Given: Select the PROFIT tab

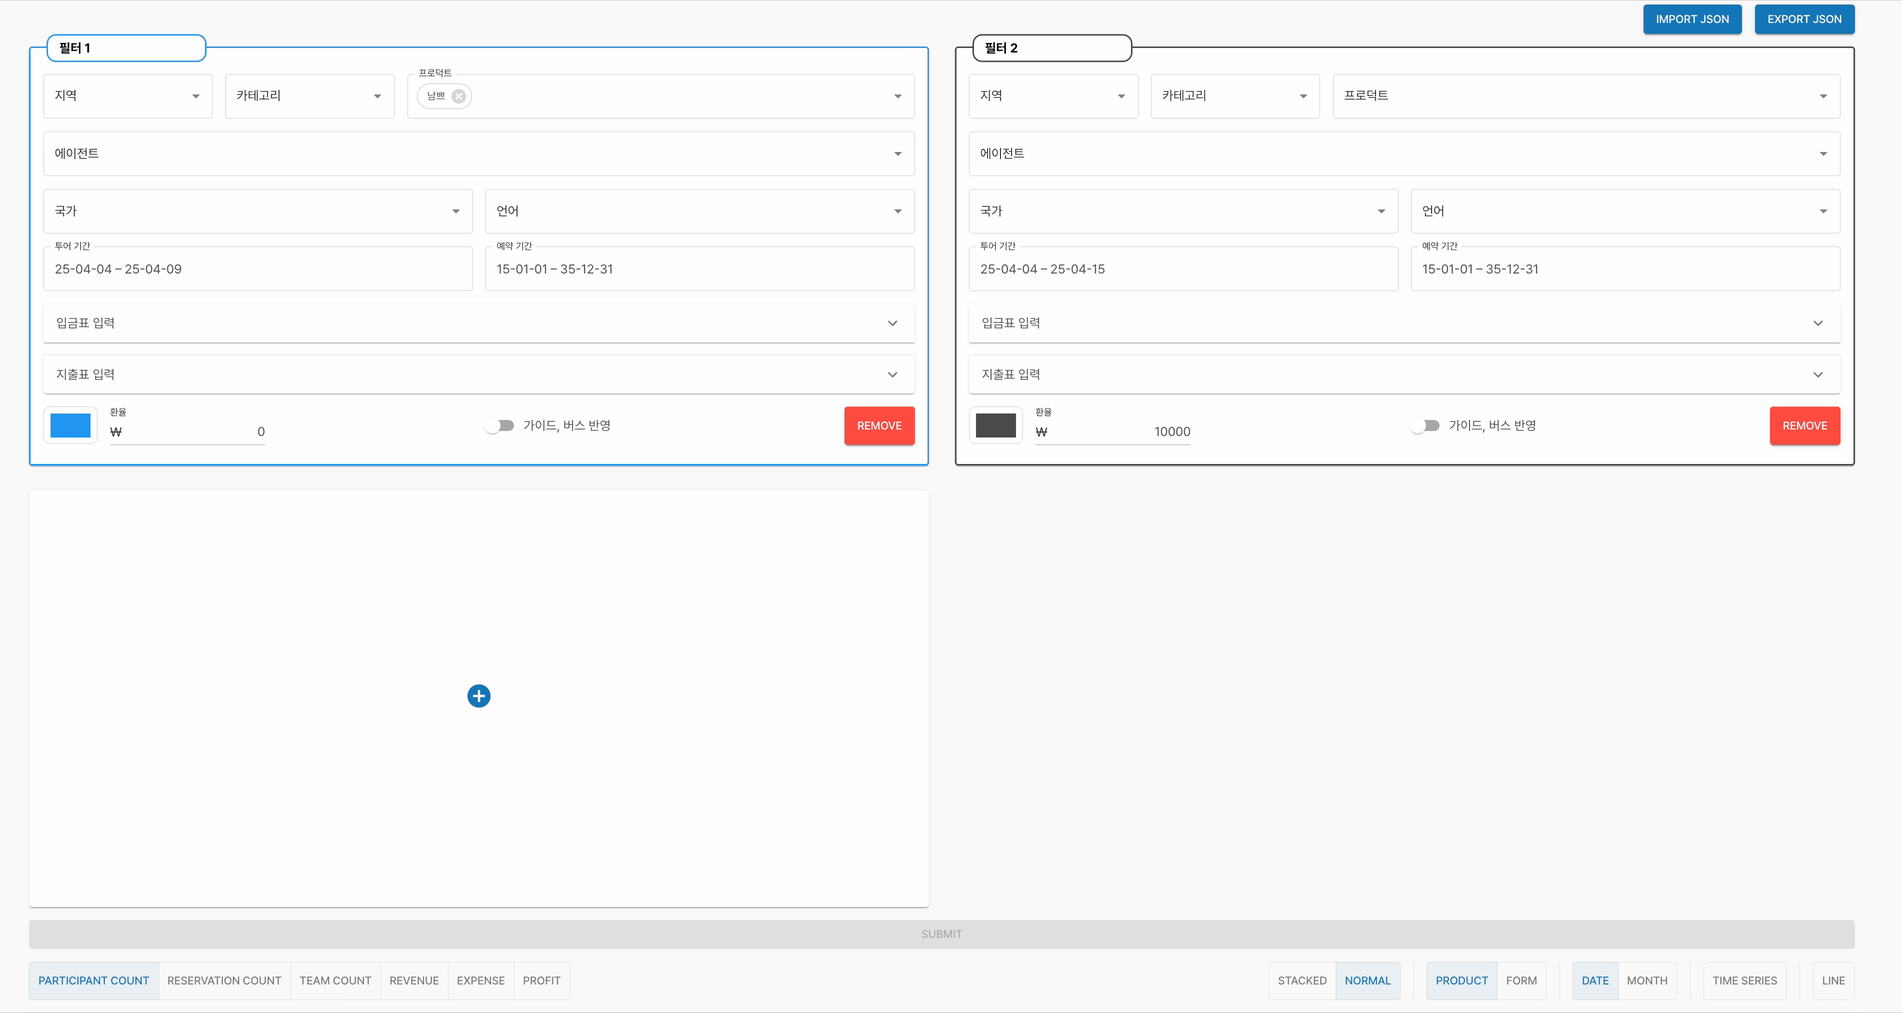Looking at the screenshot, I should pos(541,981).
